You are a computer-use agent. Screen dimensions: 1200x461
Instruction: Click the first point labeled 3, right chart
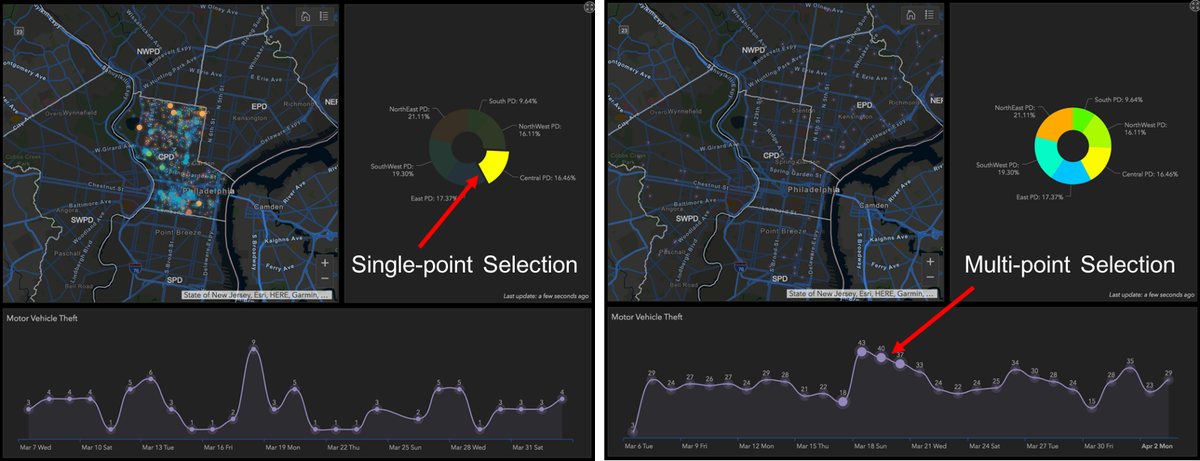(632, 430)
